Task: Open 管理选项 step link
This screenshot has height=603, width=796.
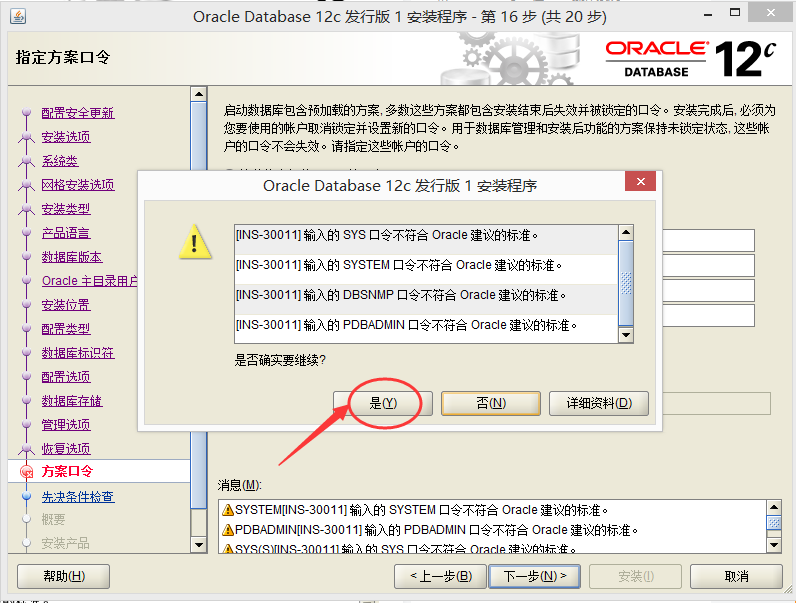Action: pos(66,425)
